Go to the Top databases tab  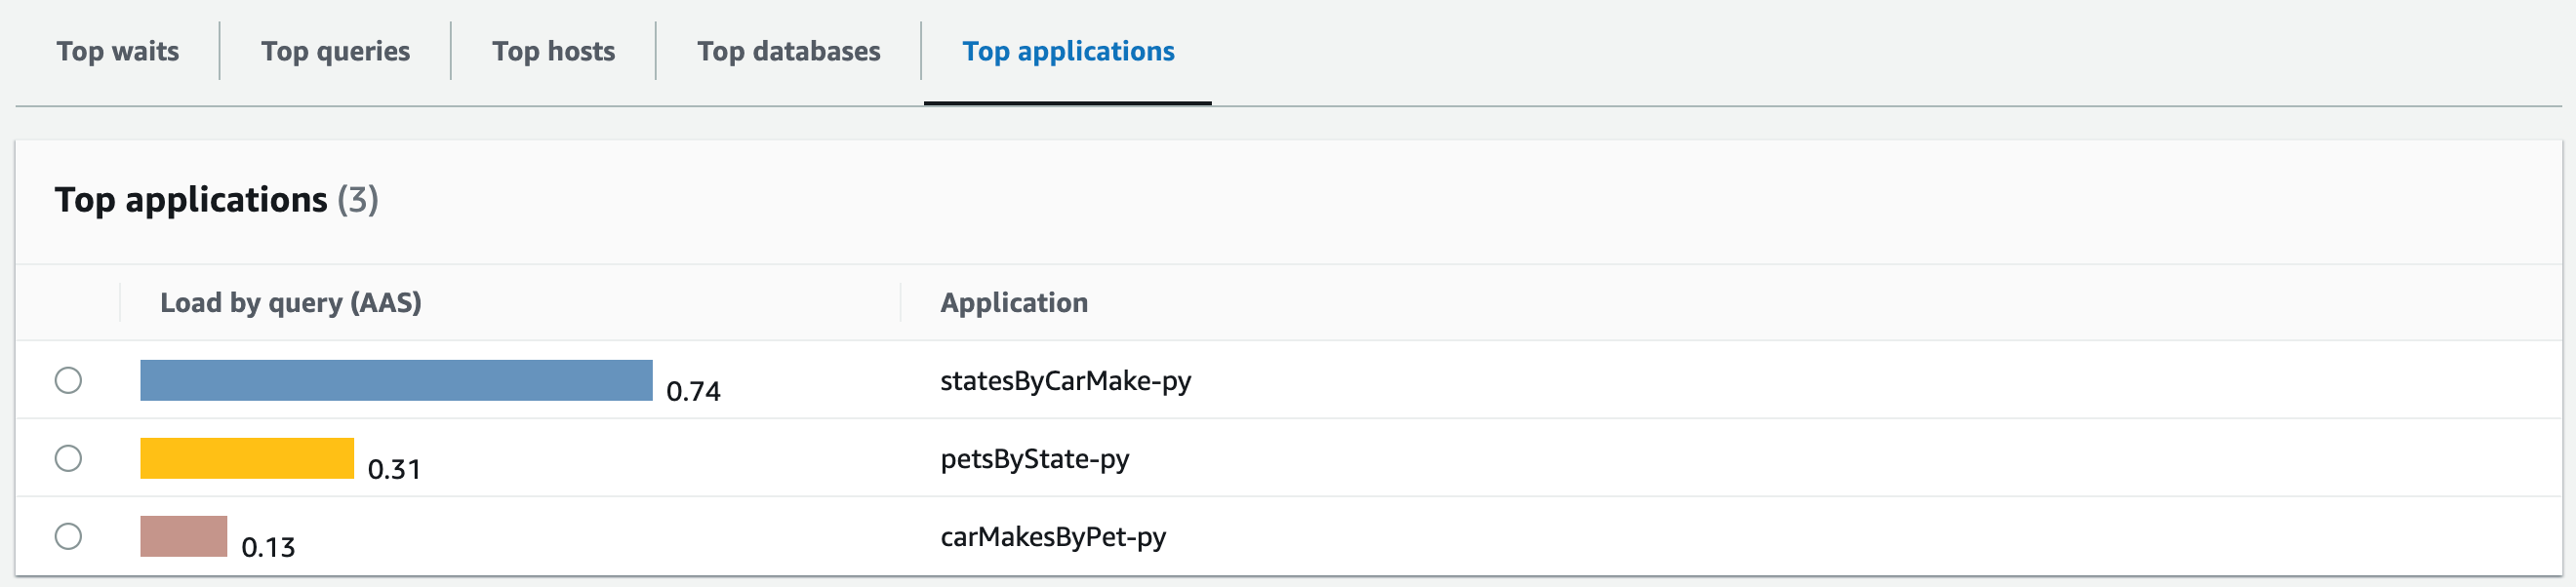point(788,51)
